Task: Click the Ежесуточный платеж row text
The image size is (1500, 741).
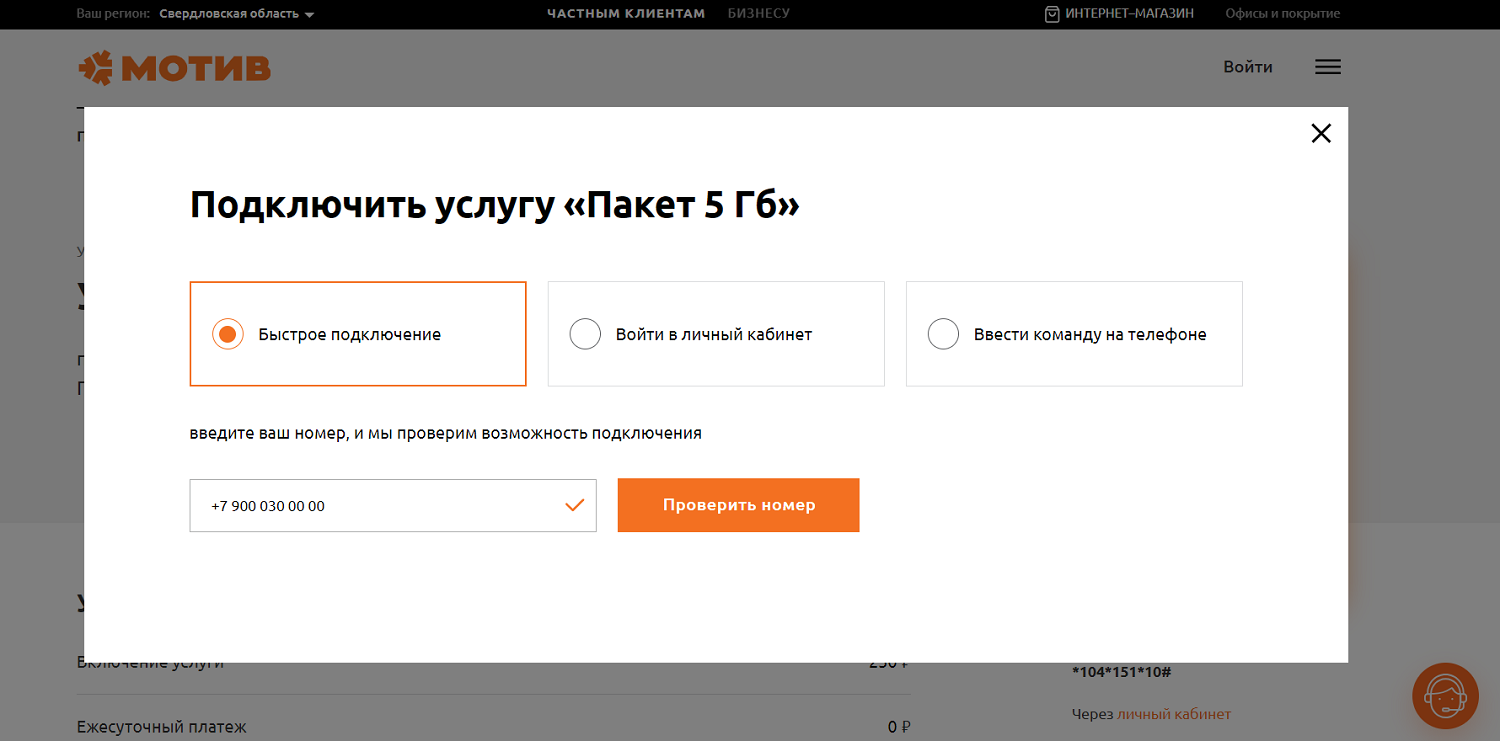Action: 162,727
